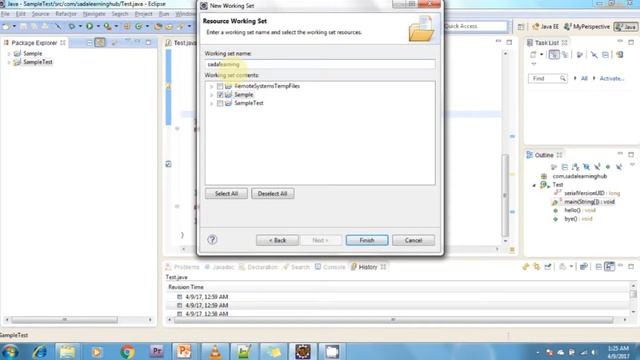Expand SampleTest in working set contents

(211, 104)
